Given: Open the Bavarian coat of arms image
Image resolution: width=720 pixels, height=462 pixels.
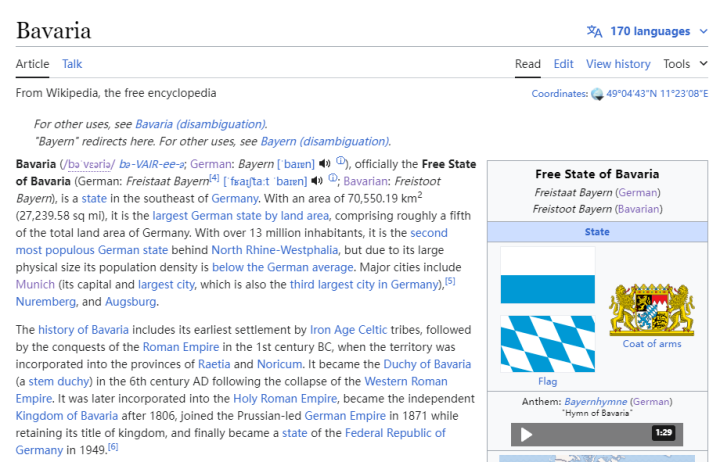Looking at the screenshot, I should click(651, 308).
